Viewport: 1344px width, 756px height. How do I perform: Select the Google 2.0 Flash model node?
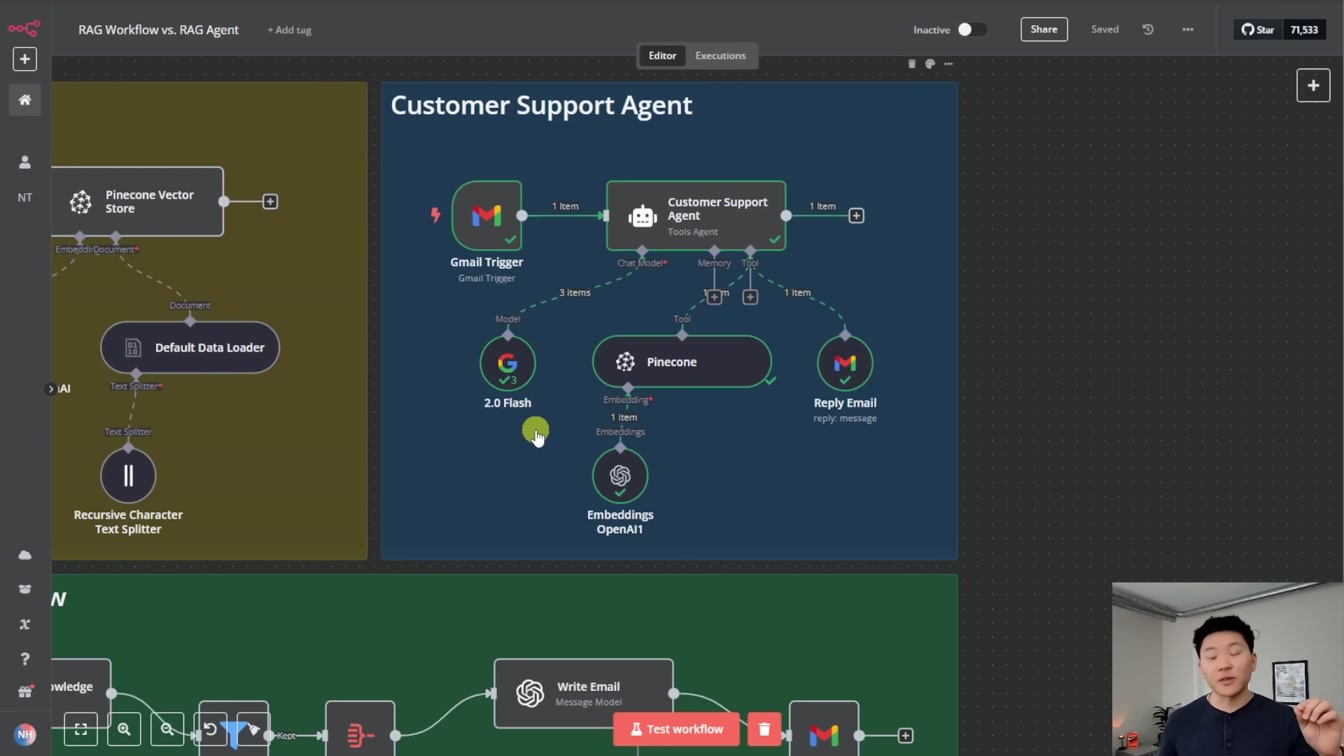508,363
